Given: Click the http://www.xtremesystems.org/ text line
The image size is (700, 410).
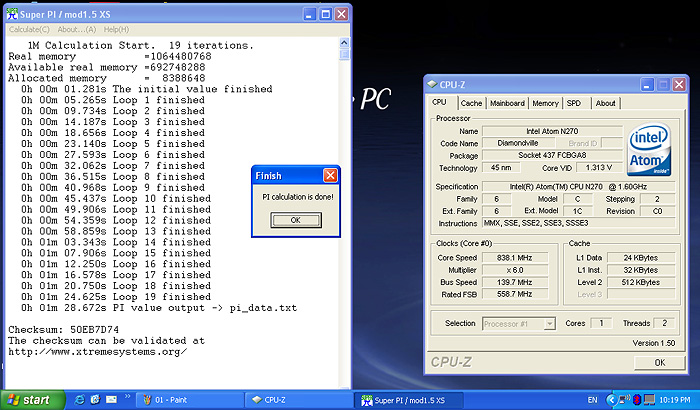Looking at the screenshot, I should point(97,351).
